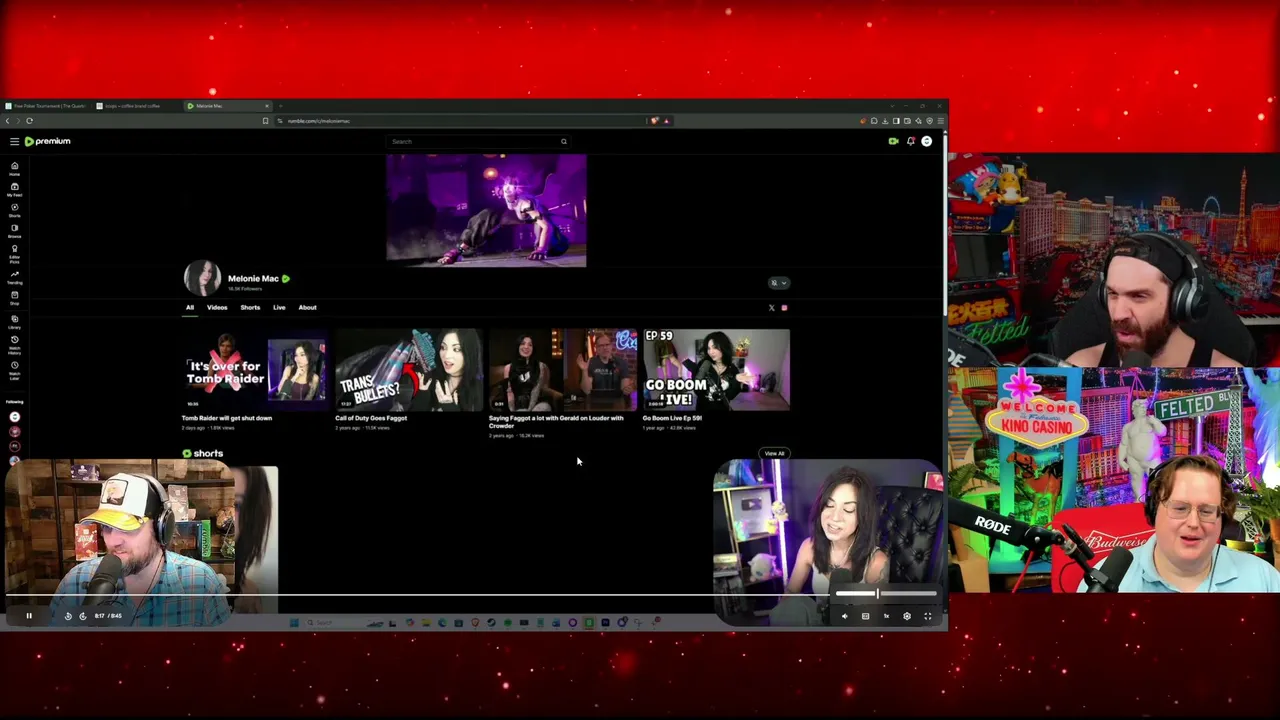
Task: Toggle captions in the video player
Action: pyautogui.click(x=865, y=616)
